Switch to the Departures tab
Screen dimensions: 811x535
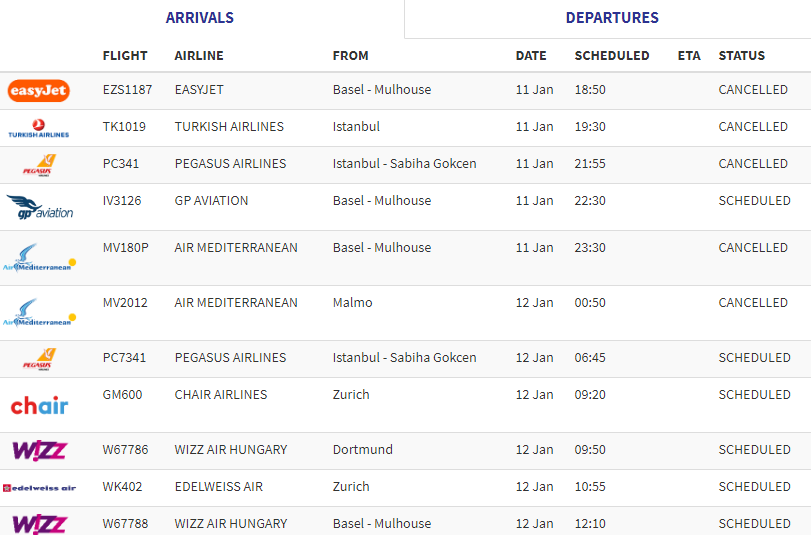(x=612, y=18)
